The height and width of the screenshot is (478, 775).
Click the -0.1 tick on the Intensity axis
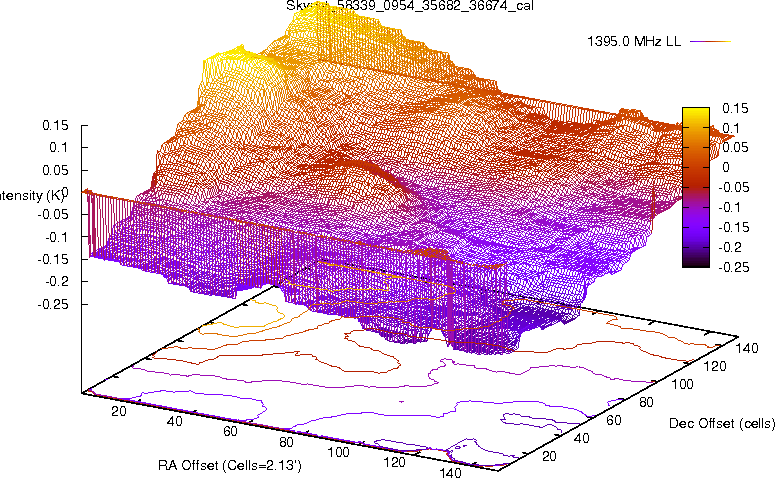(57, 237)
